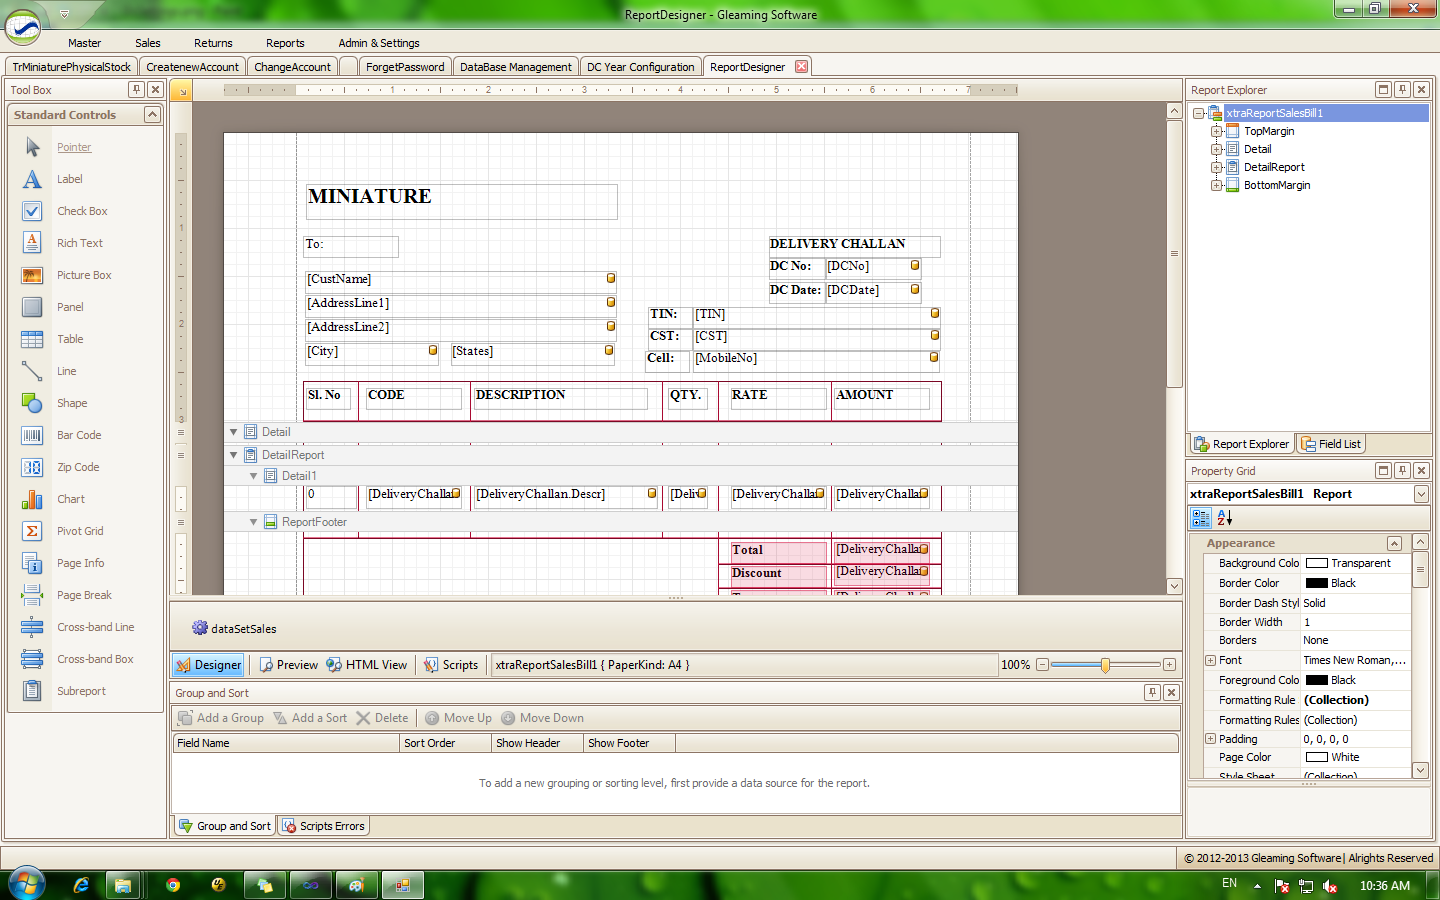This screenshot has height=900, width=1440.
Task: Collapse the Detail band in designer
Action: 234,432
